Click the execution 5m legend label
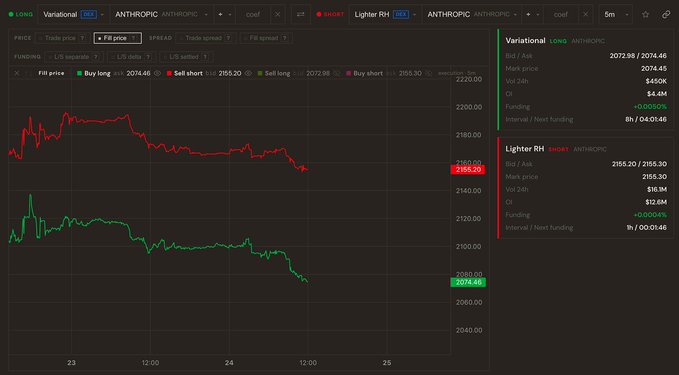This screenshot has height=375, width=679. pos(456,73)
